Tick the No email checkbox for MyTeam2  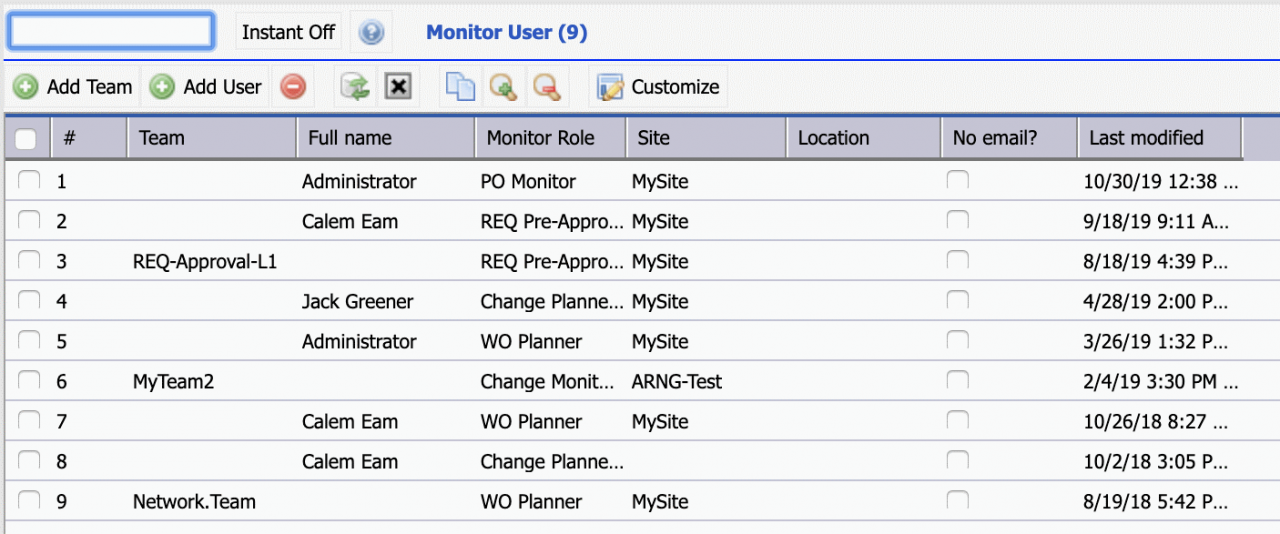[958, 380]
